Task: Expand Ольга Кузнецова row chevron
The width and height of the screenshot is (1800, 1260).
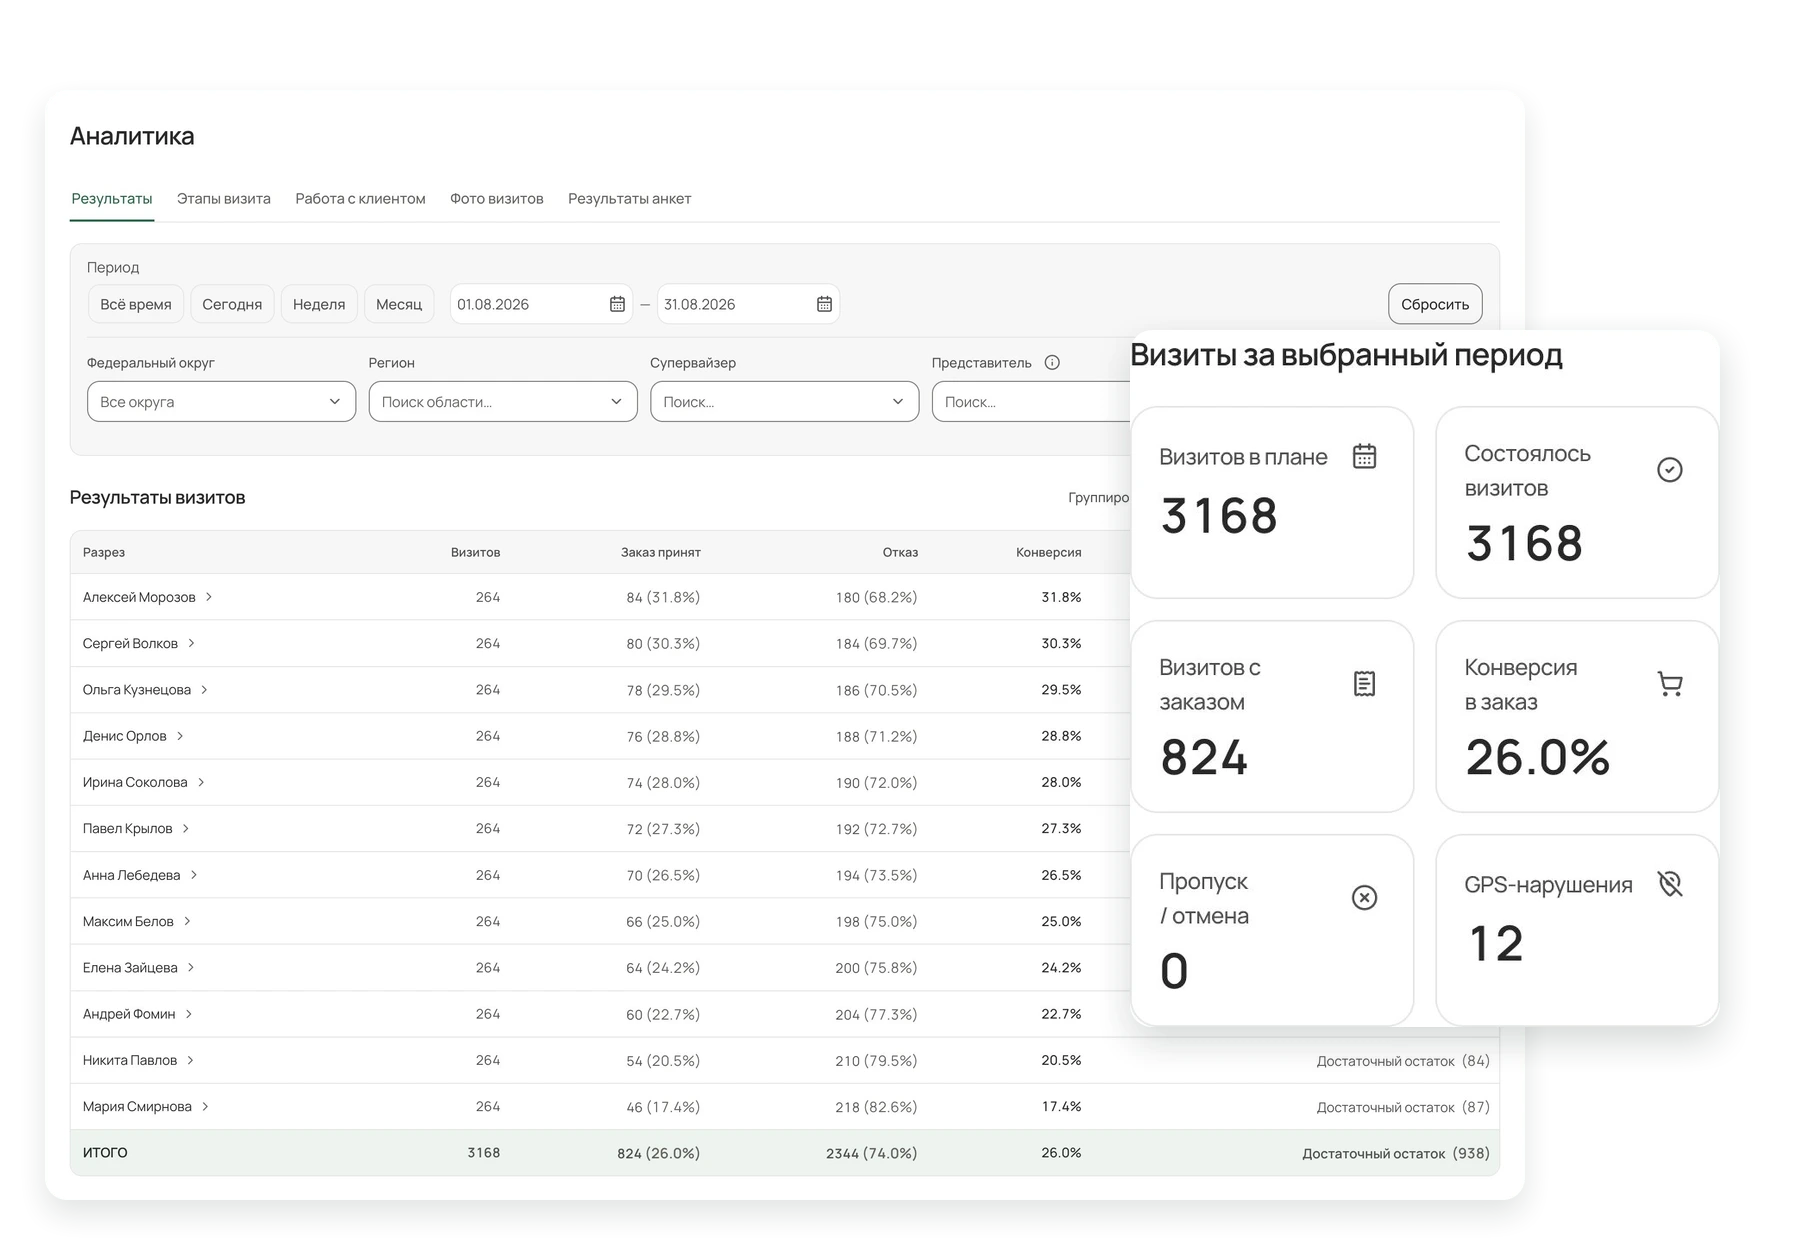Action: [204, 690]
